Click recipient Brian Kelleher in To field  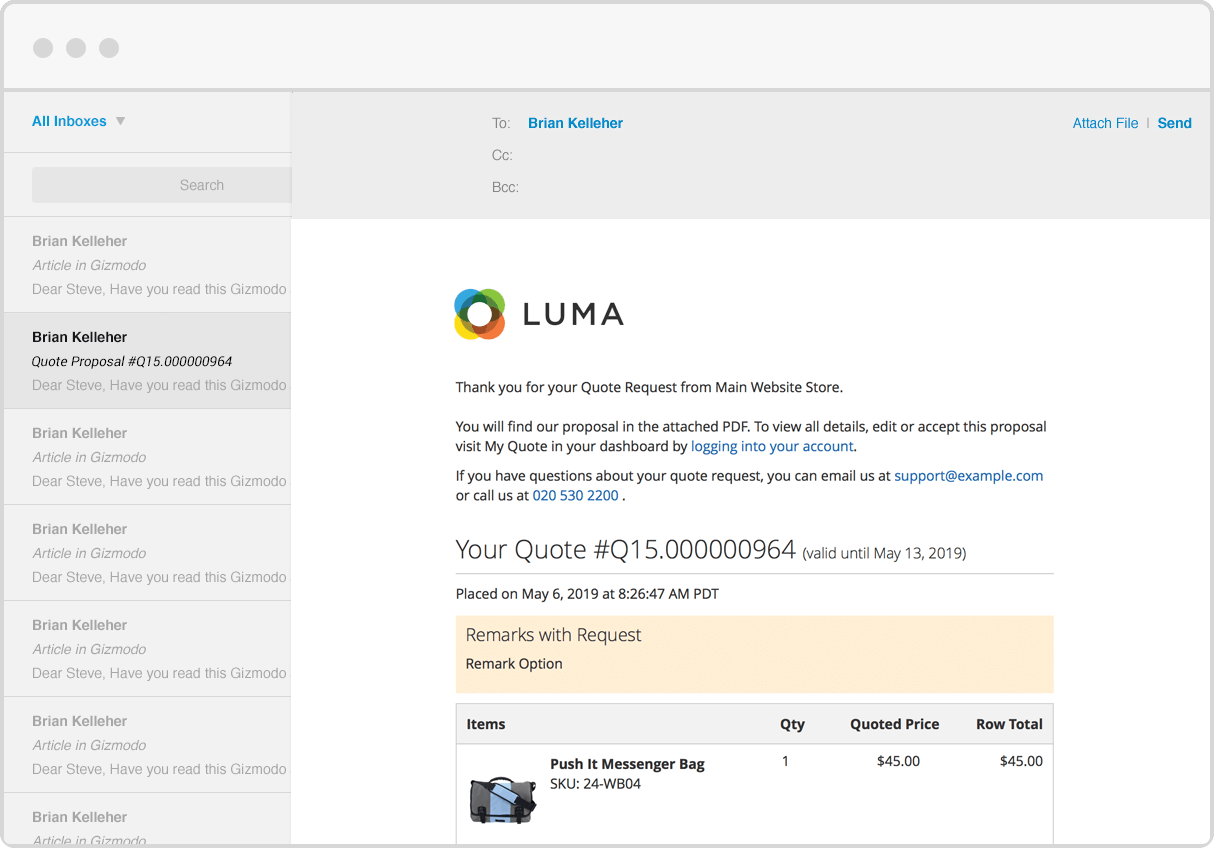coord(575,123)
